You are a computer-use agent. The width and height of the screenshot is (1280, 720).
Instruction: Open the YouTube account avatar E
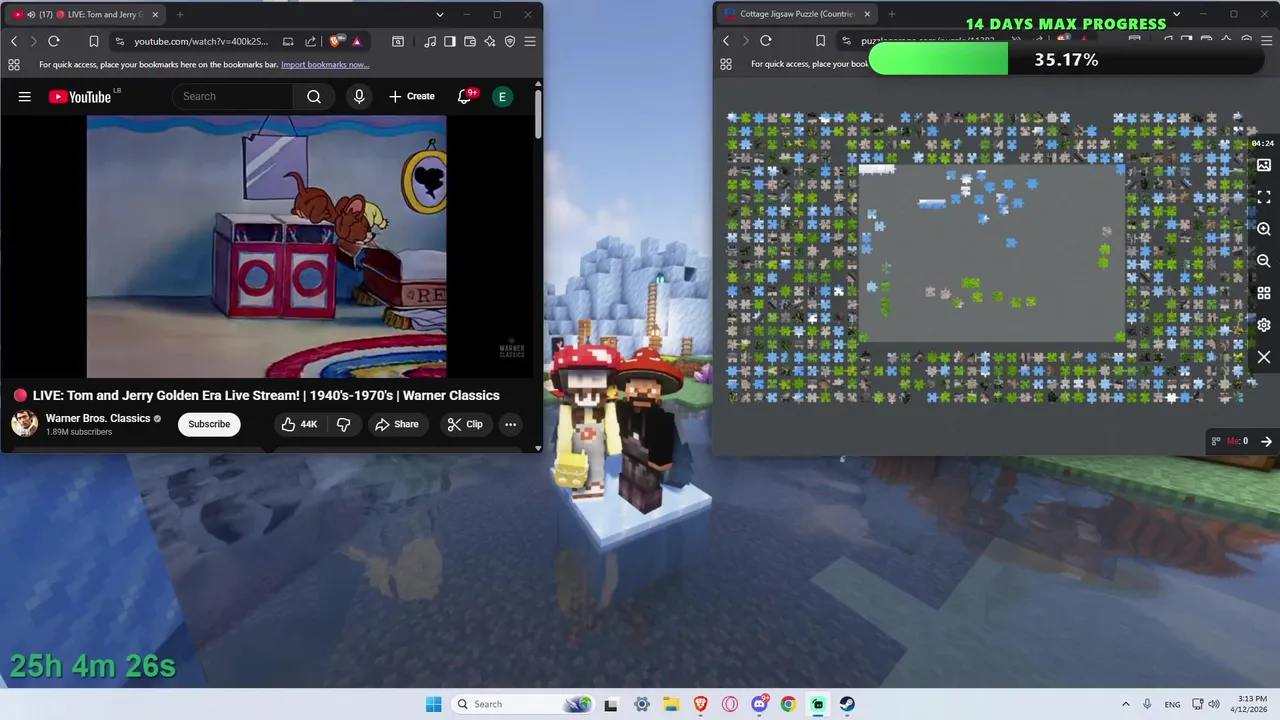[502, 96]
